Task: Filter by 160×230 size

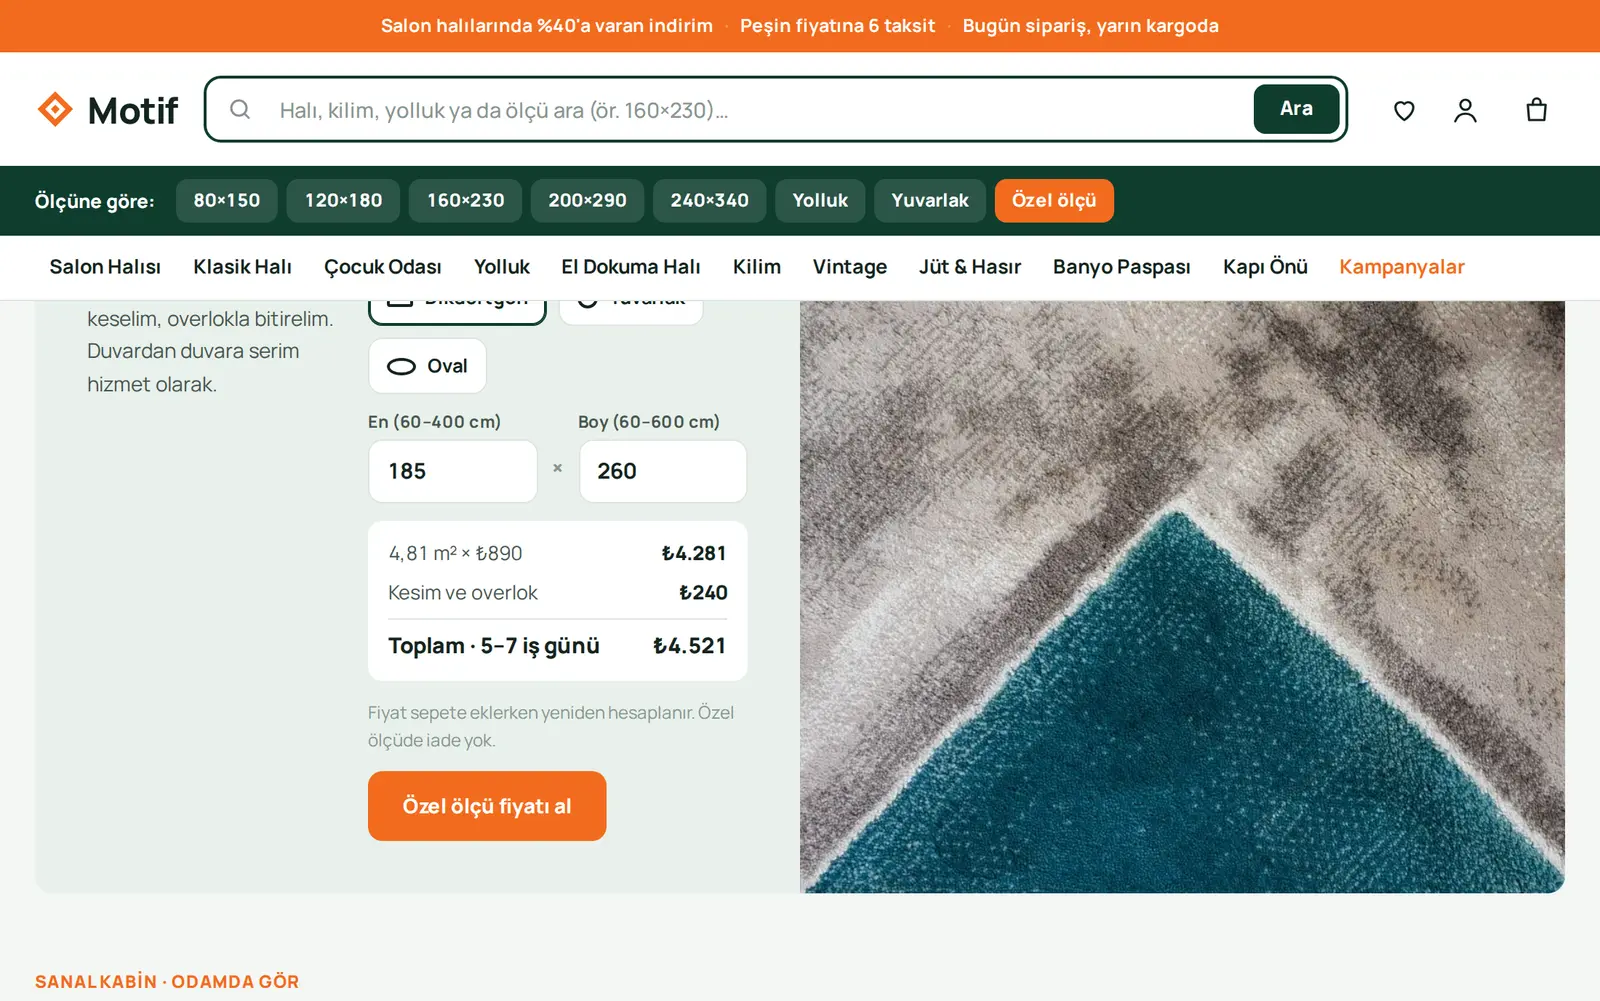Action: [465, 201]
